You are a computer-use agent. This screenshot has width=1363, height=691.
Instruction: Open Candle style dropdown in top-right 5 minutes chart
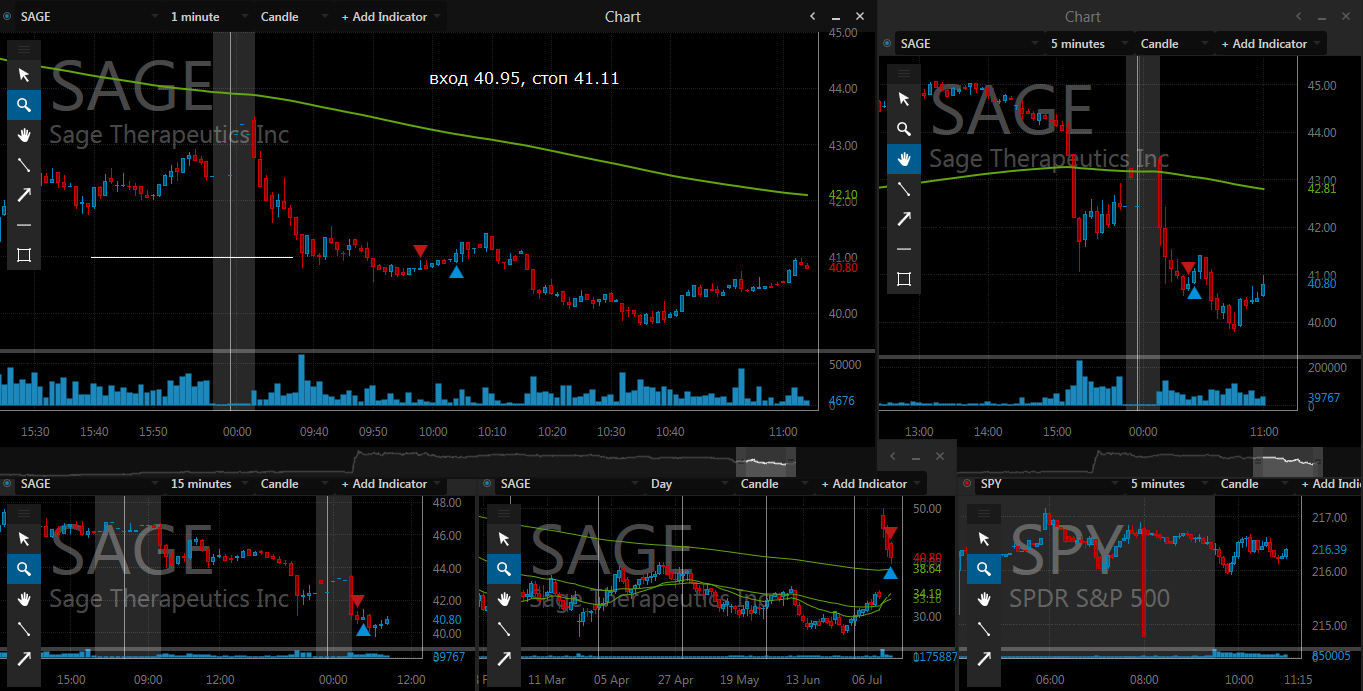pos(1173,44)
